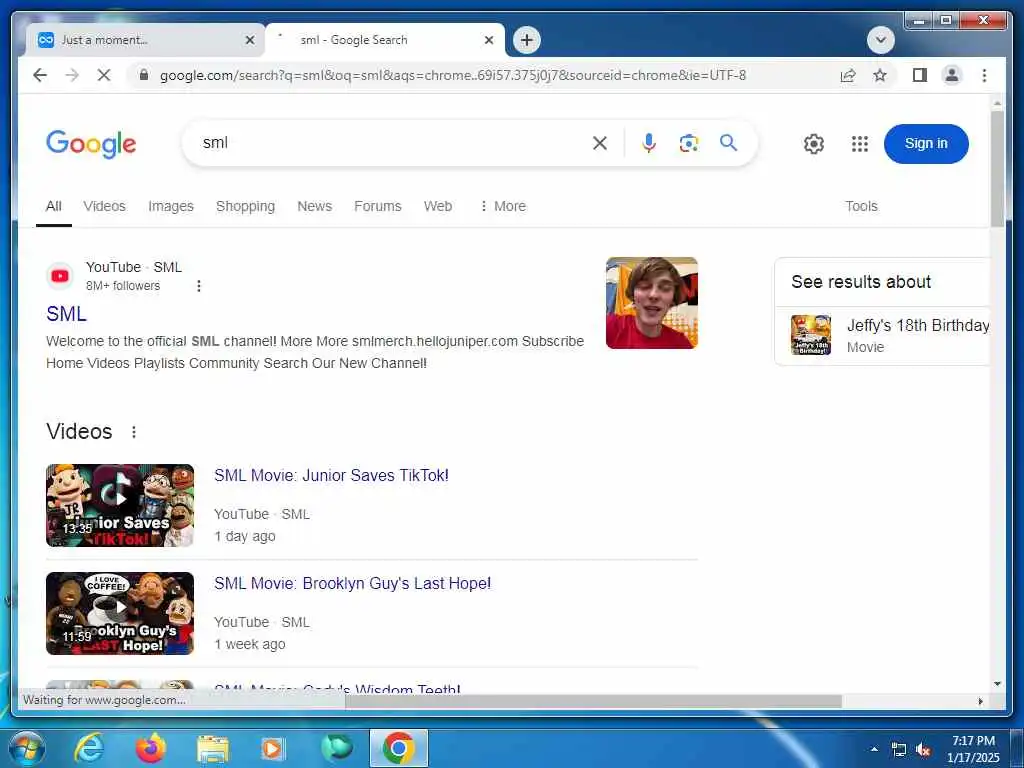Expand the More search filters menu
Screen dimensions: 1024x768
[x=502, y=206]
